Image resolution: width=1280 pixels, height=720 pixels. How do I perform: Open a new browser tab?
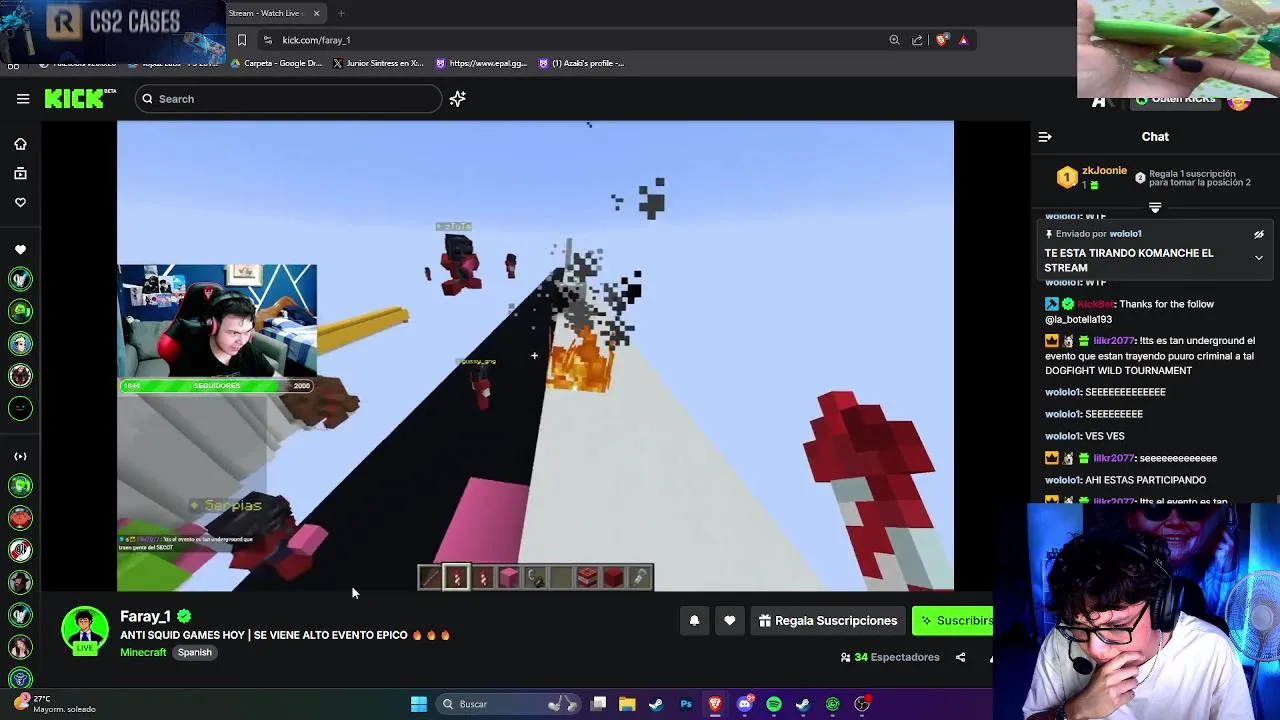(341, 13)
